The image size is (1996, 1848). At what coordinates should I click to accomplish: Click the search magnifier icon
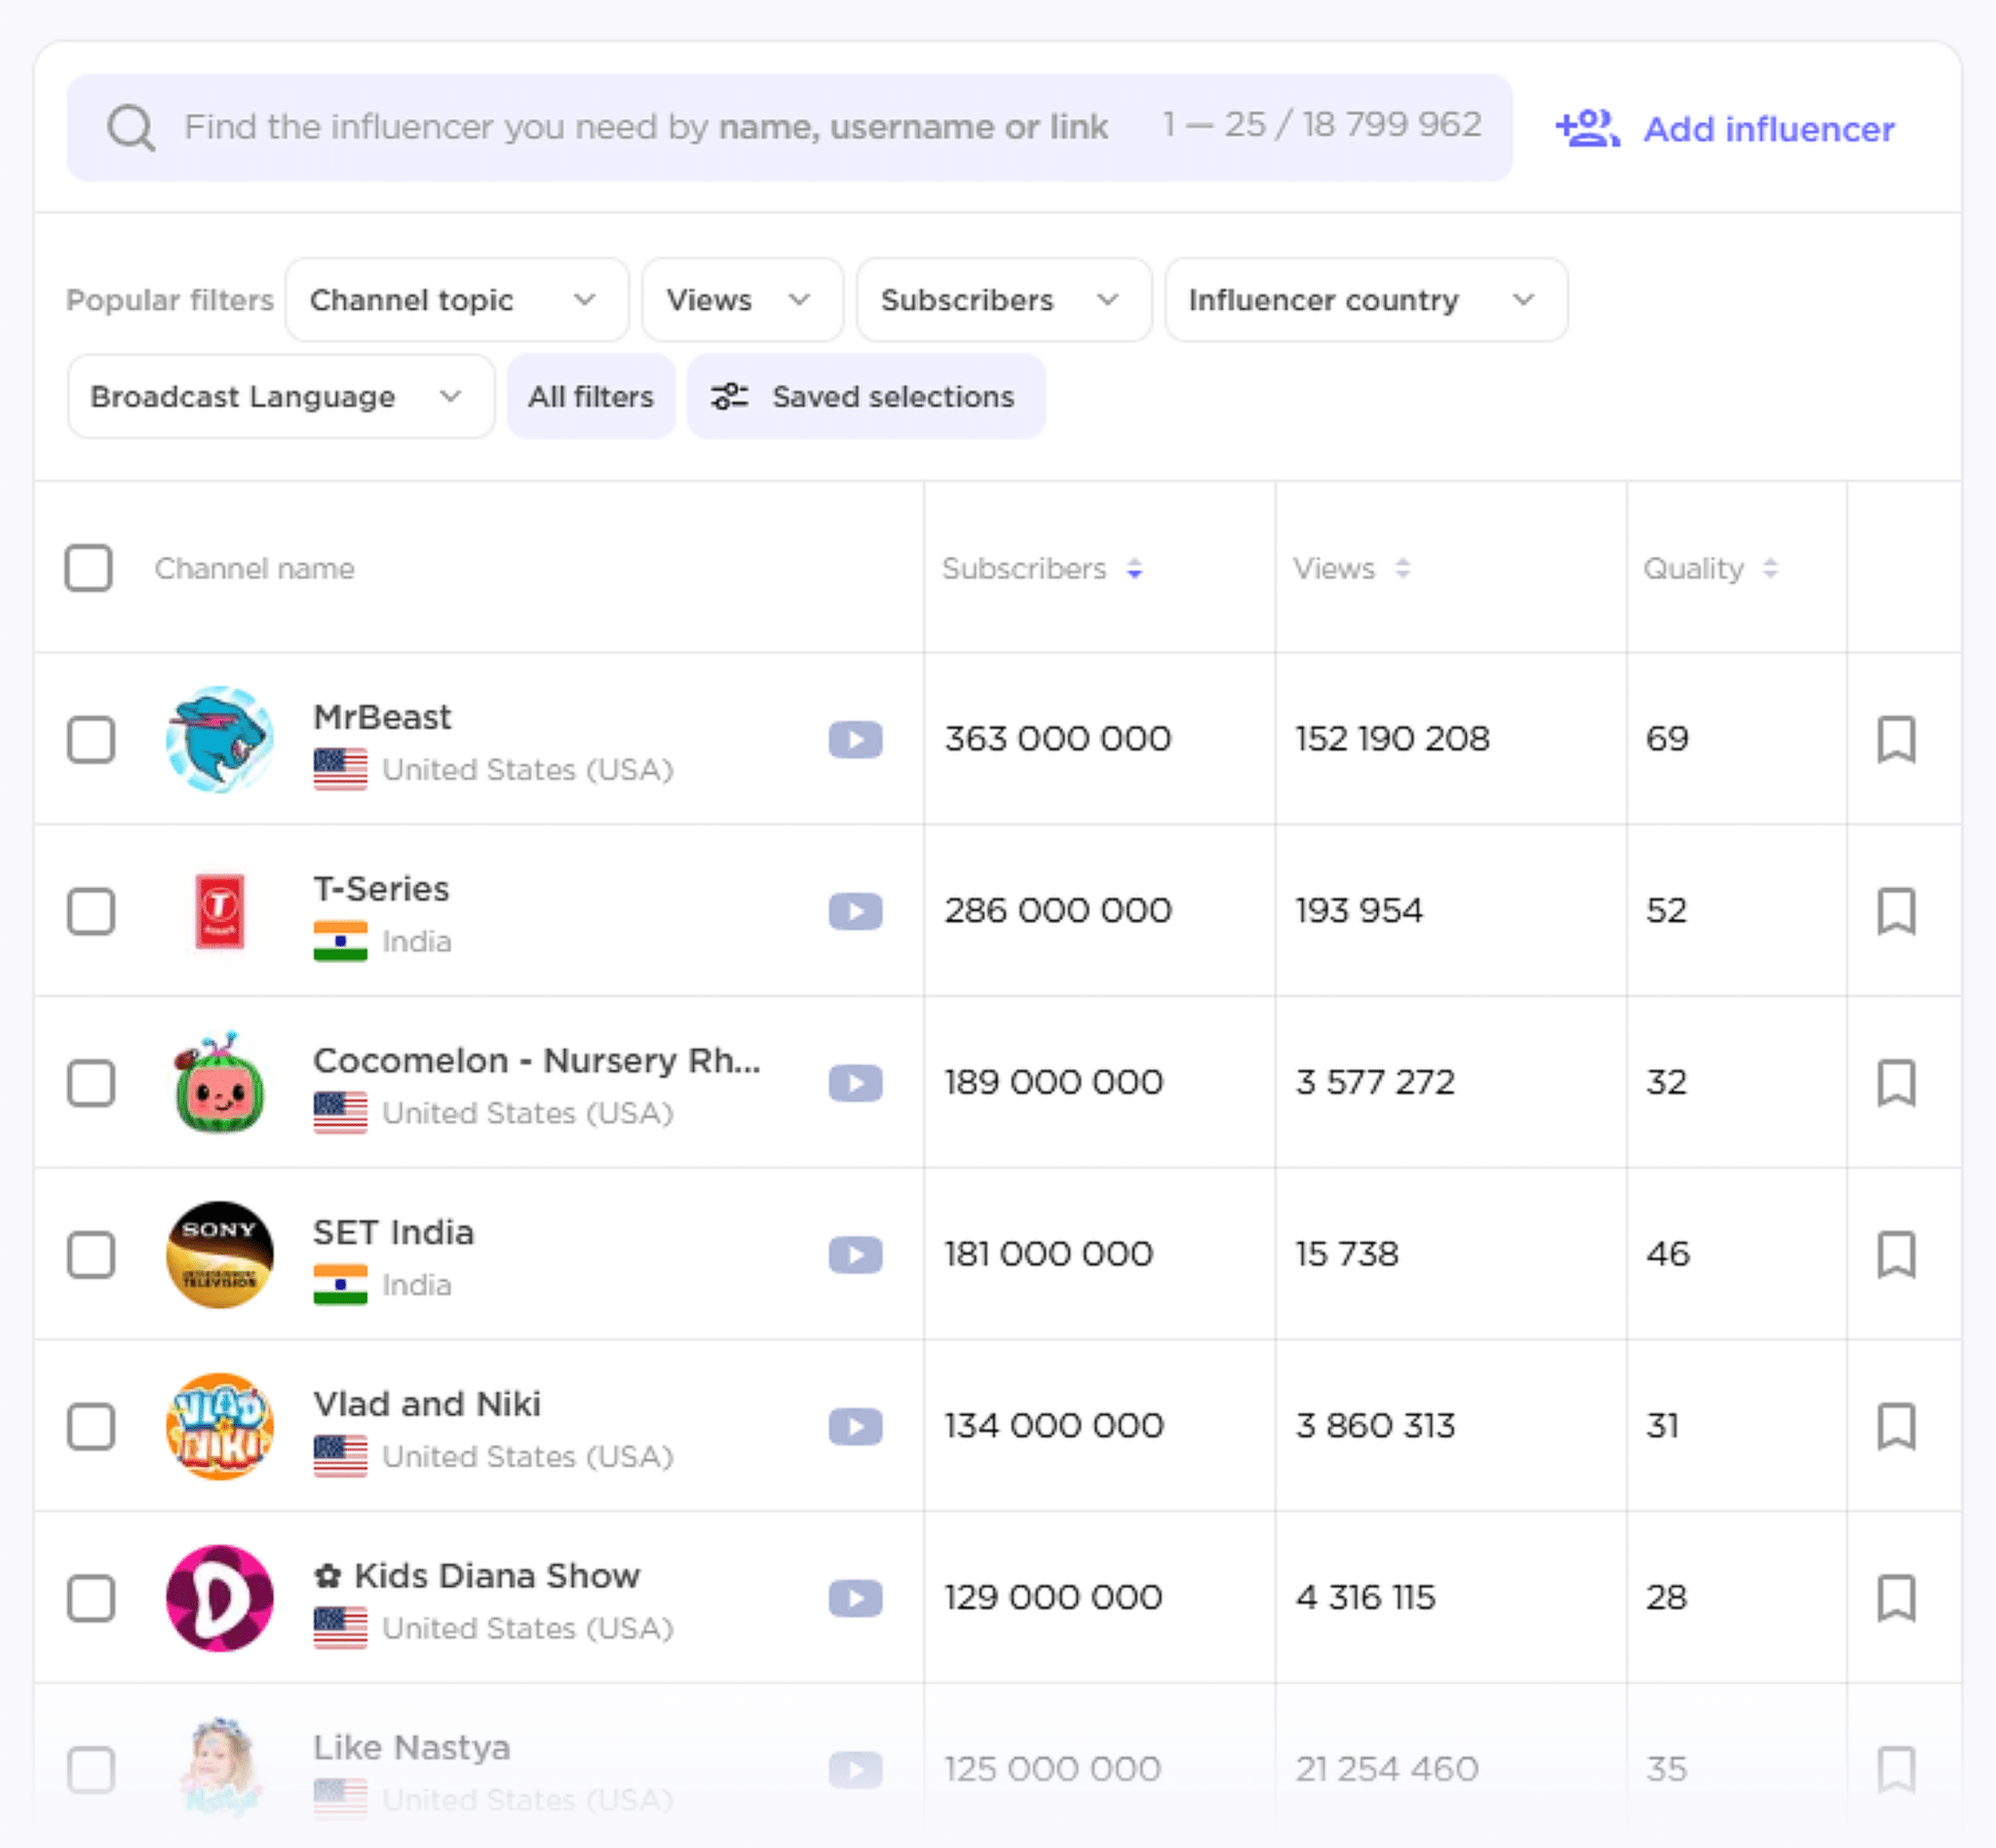click(131, 128)
